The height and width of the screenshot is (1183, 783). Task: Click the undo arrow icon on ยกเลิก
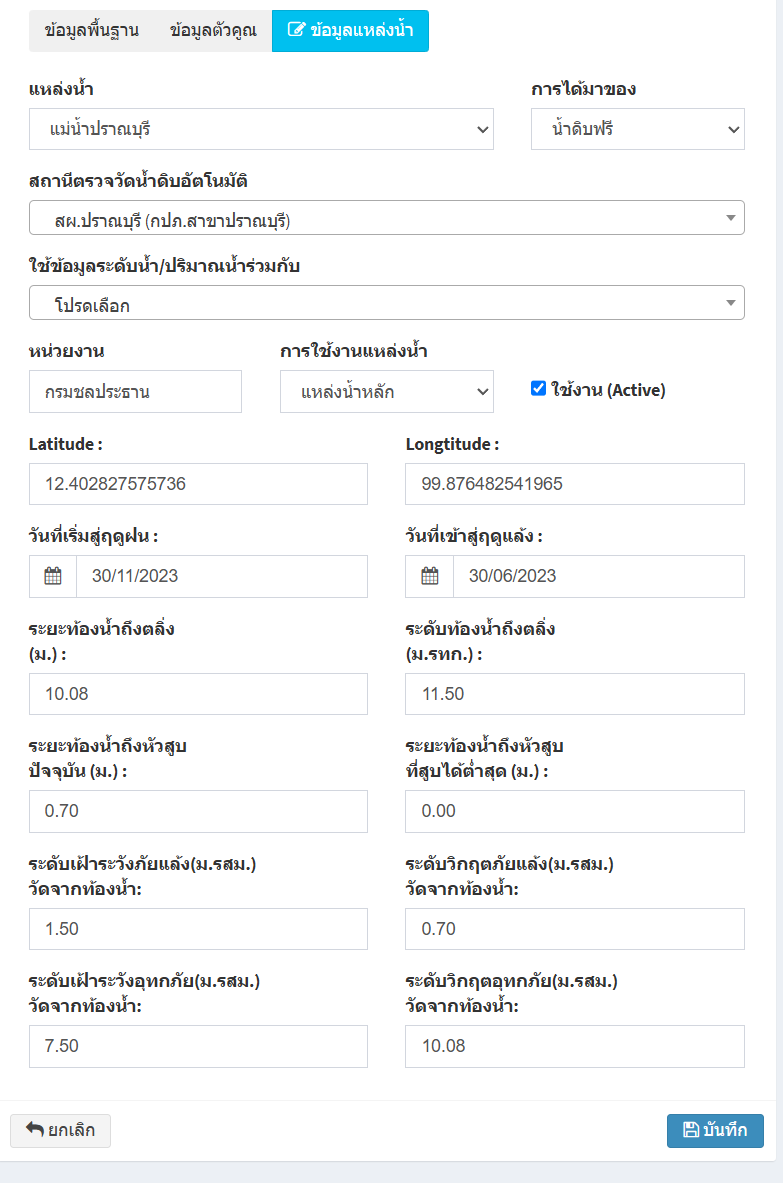[x=35, y=1129]
